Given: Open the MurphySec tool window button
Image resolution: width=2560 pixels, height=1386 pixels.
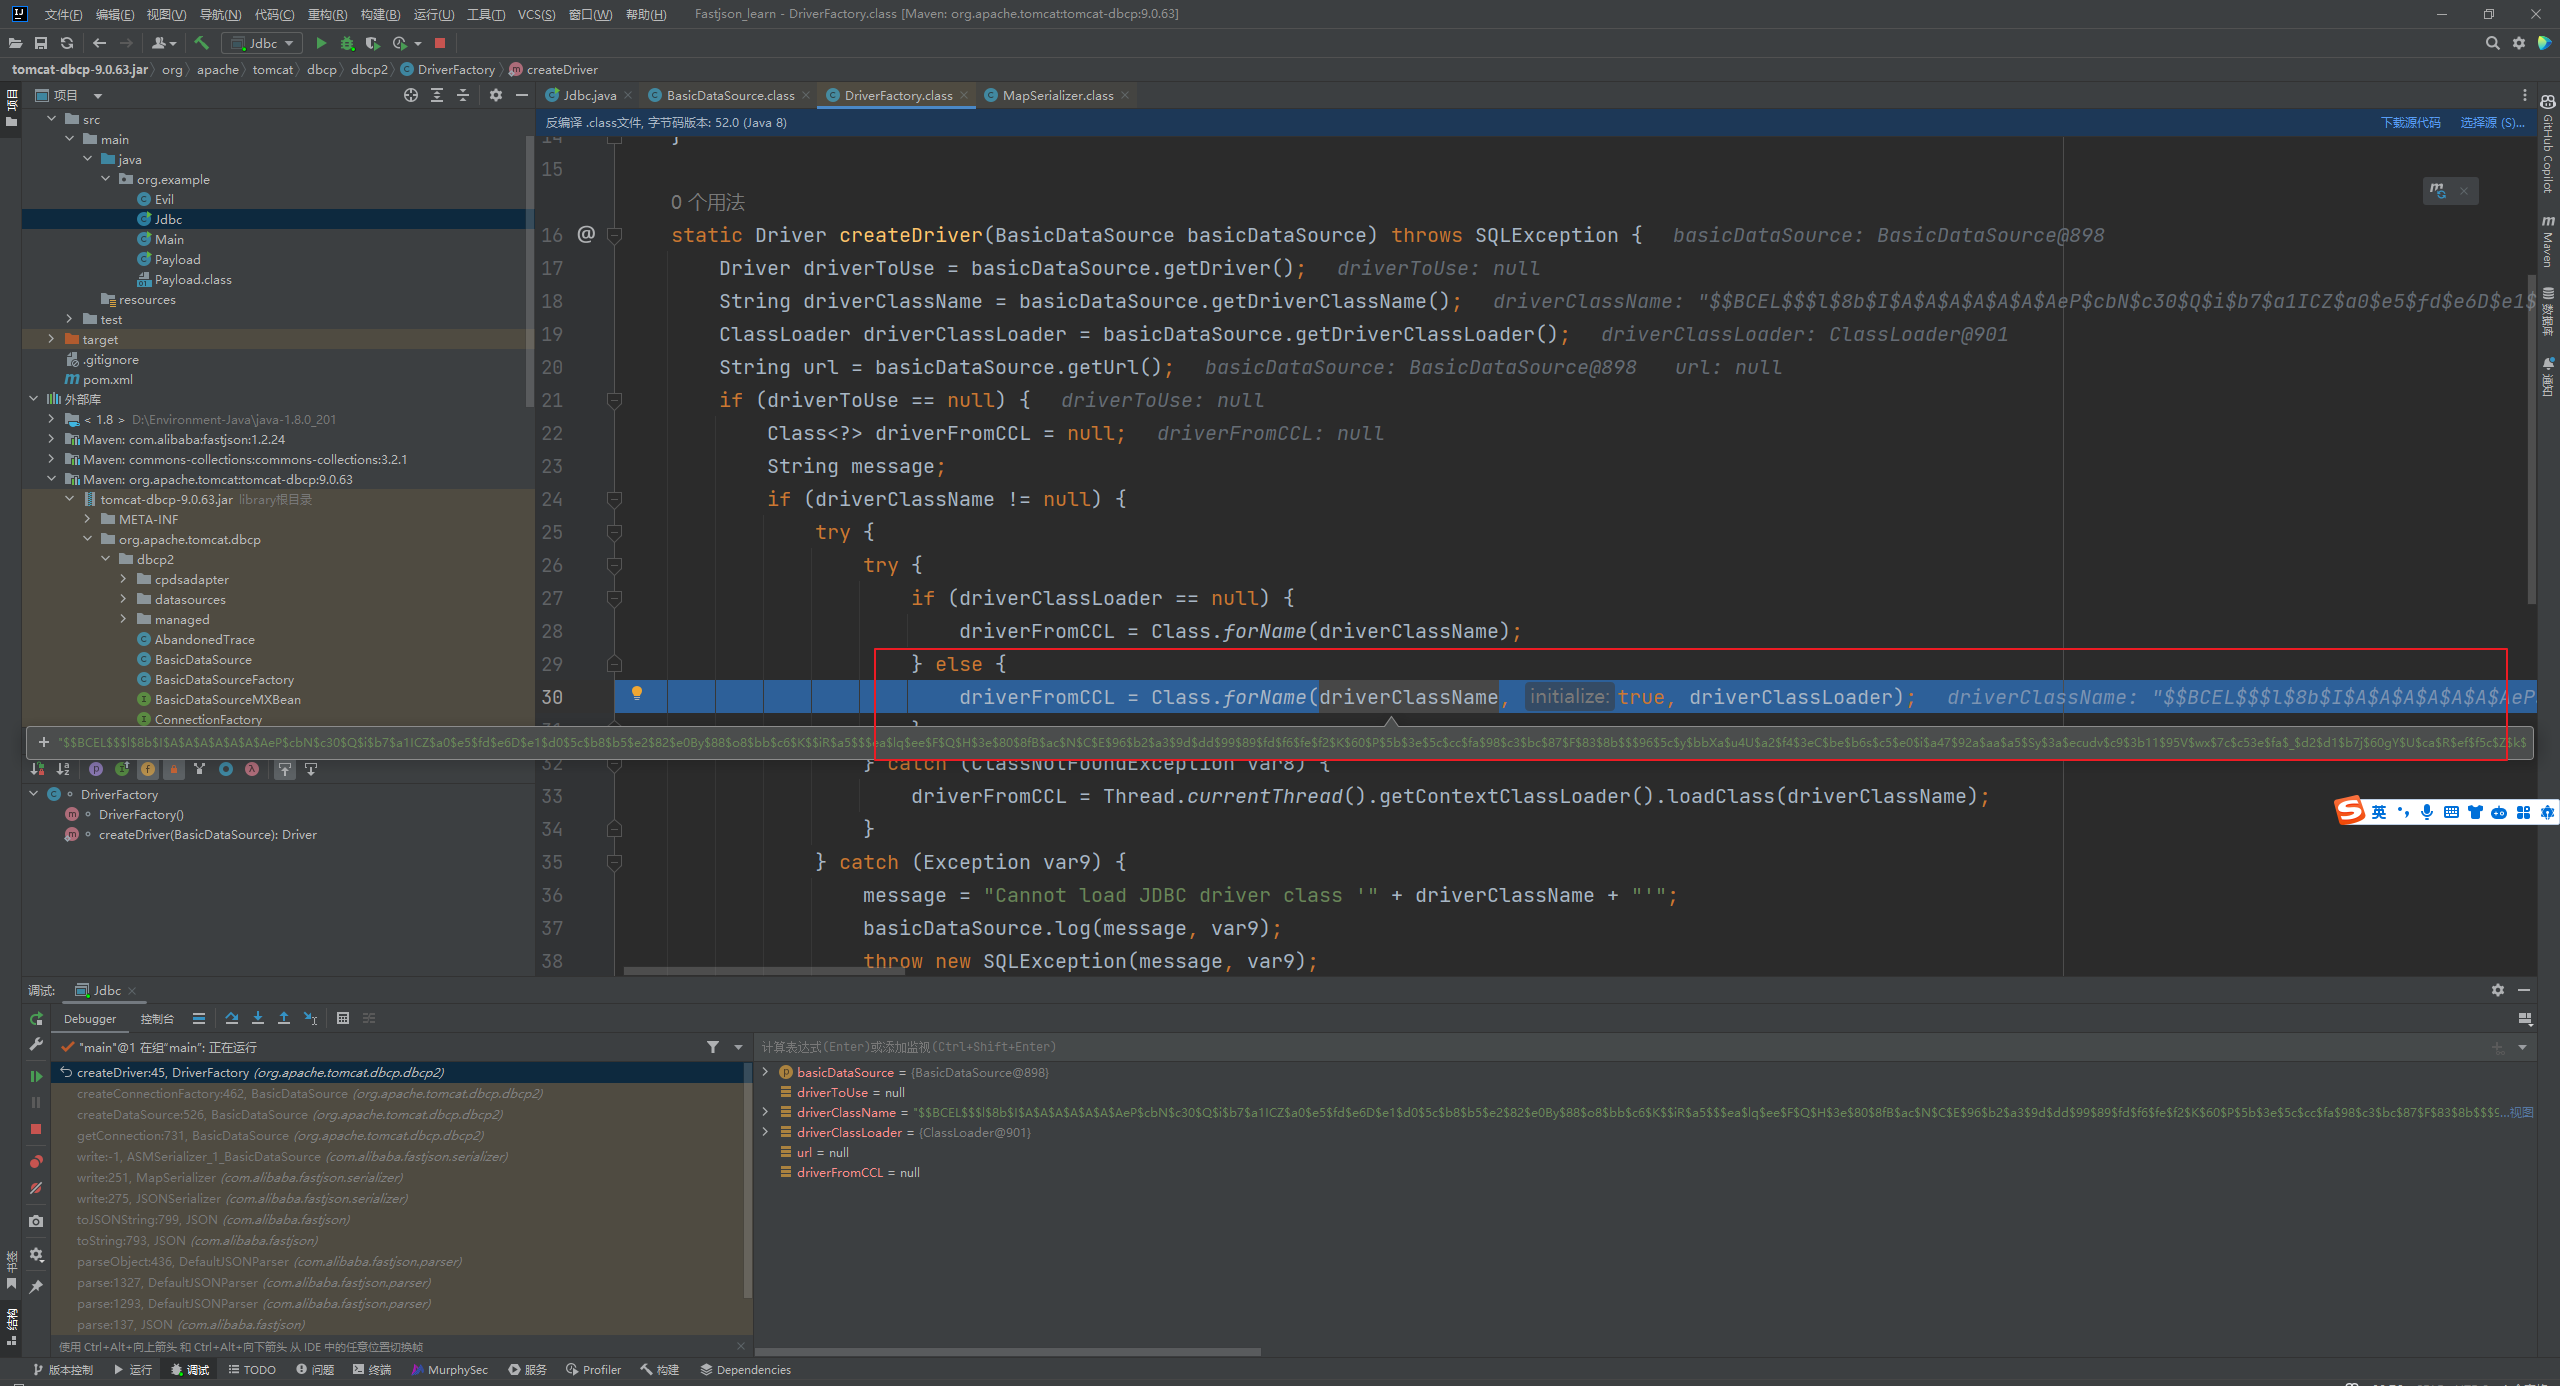Looking at the screenshot, I should pos(450,1370).
